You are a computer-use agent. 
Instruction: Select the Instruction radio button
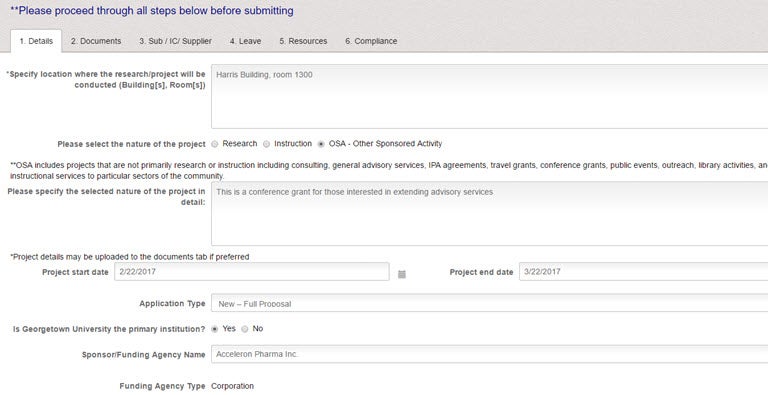point(266,144)
